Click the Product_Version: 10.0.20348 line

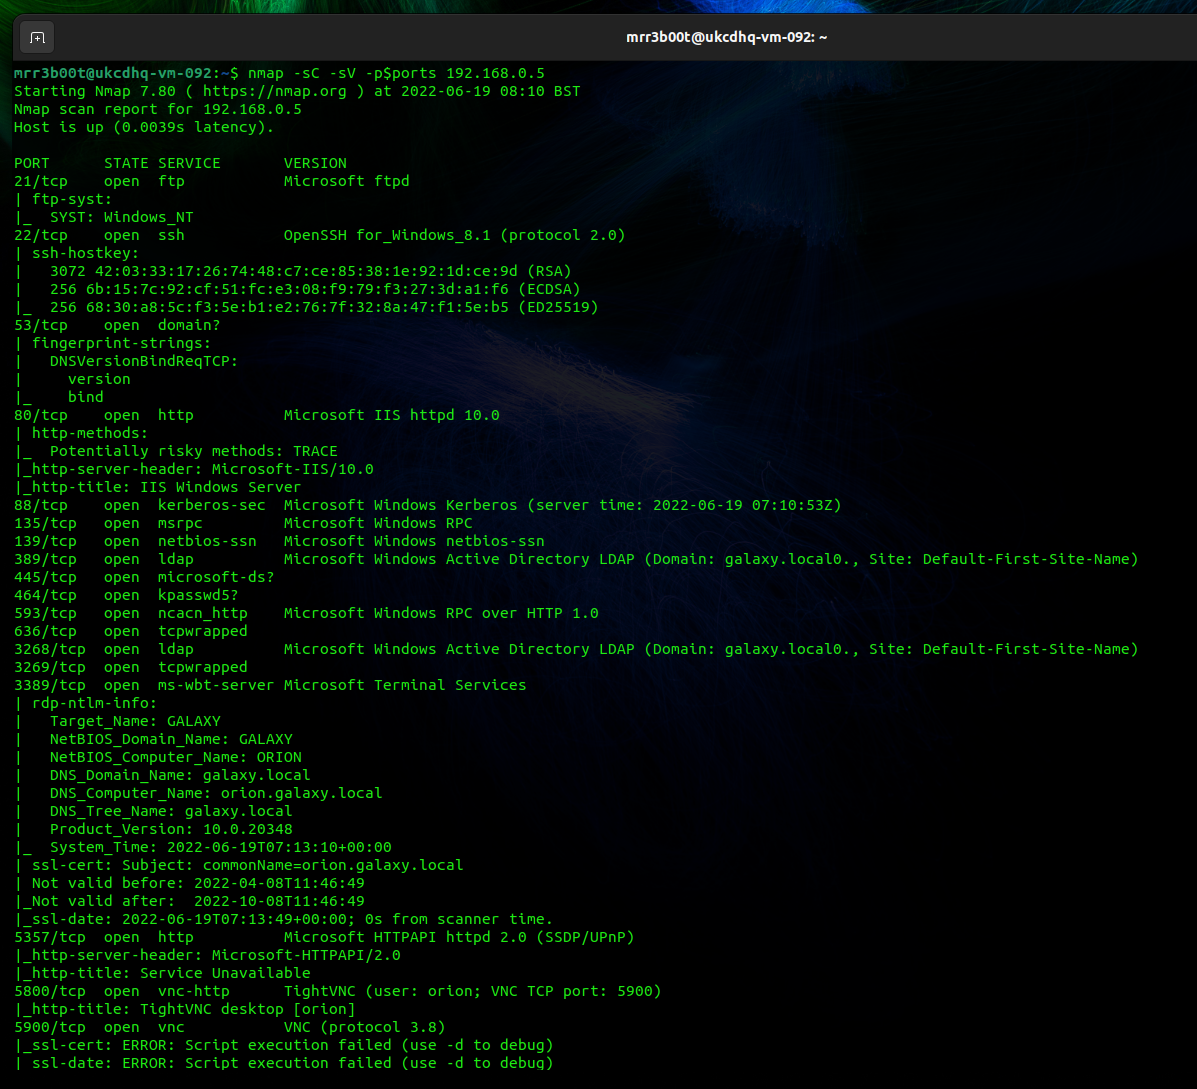[171, 830]
